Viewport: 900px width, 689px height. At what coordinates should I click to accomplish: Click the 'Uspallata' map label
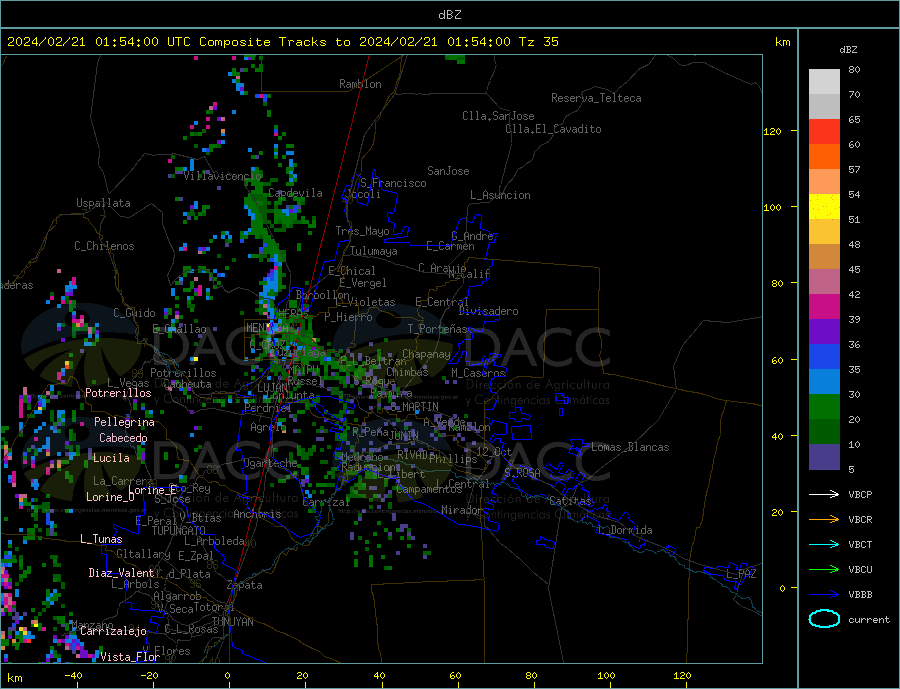(x=103, y=203)
